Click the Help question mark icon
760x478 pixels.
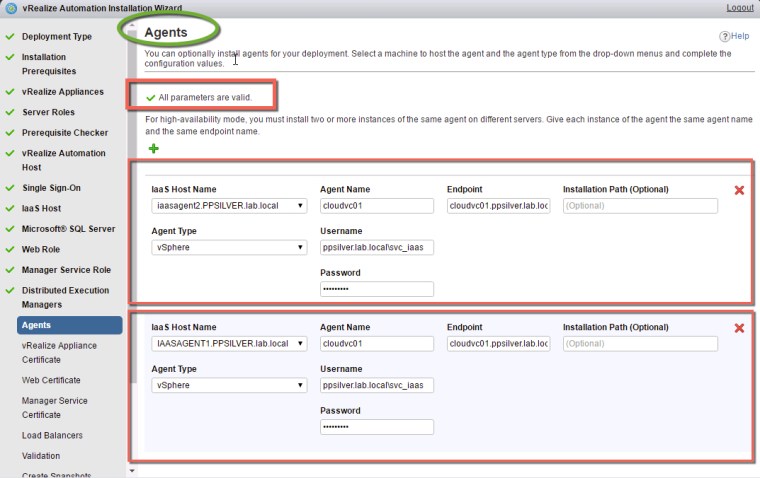tap(725, 36)
